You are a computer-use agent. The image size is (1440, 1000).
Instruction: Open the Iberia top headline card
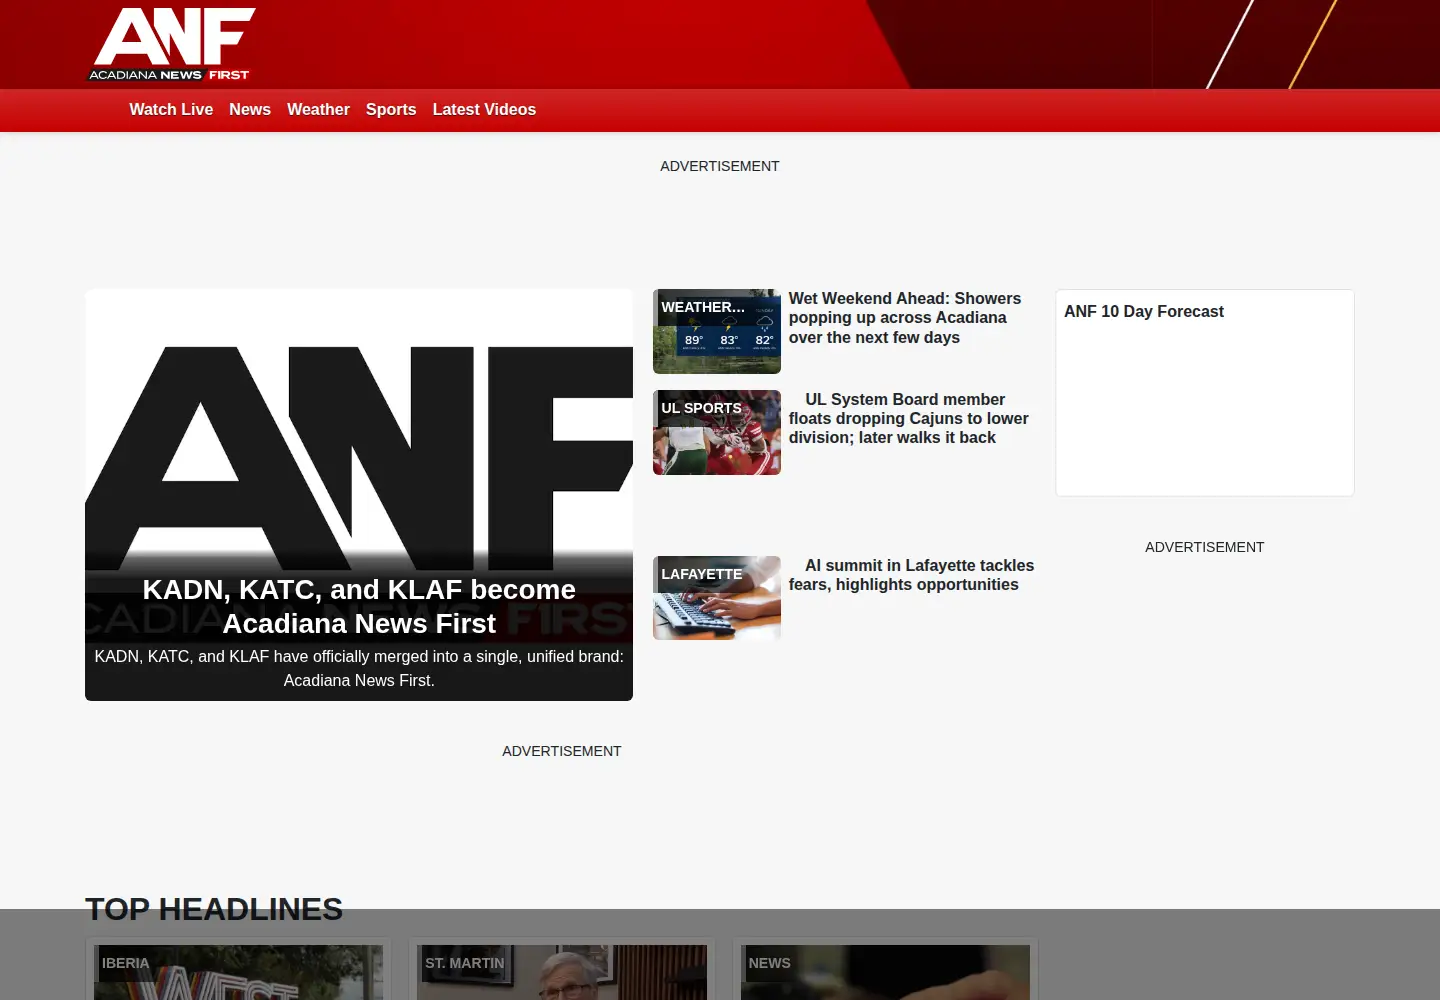[x=238, y=970]
